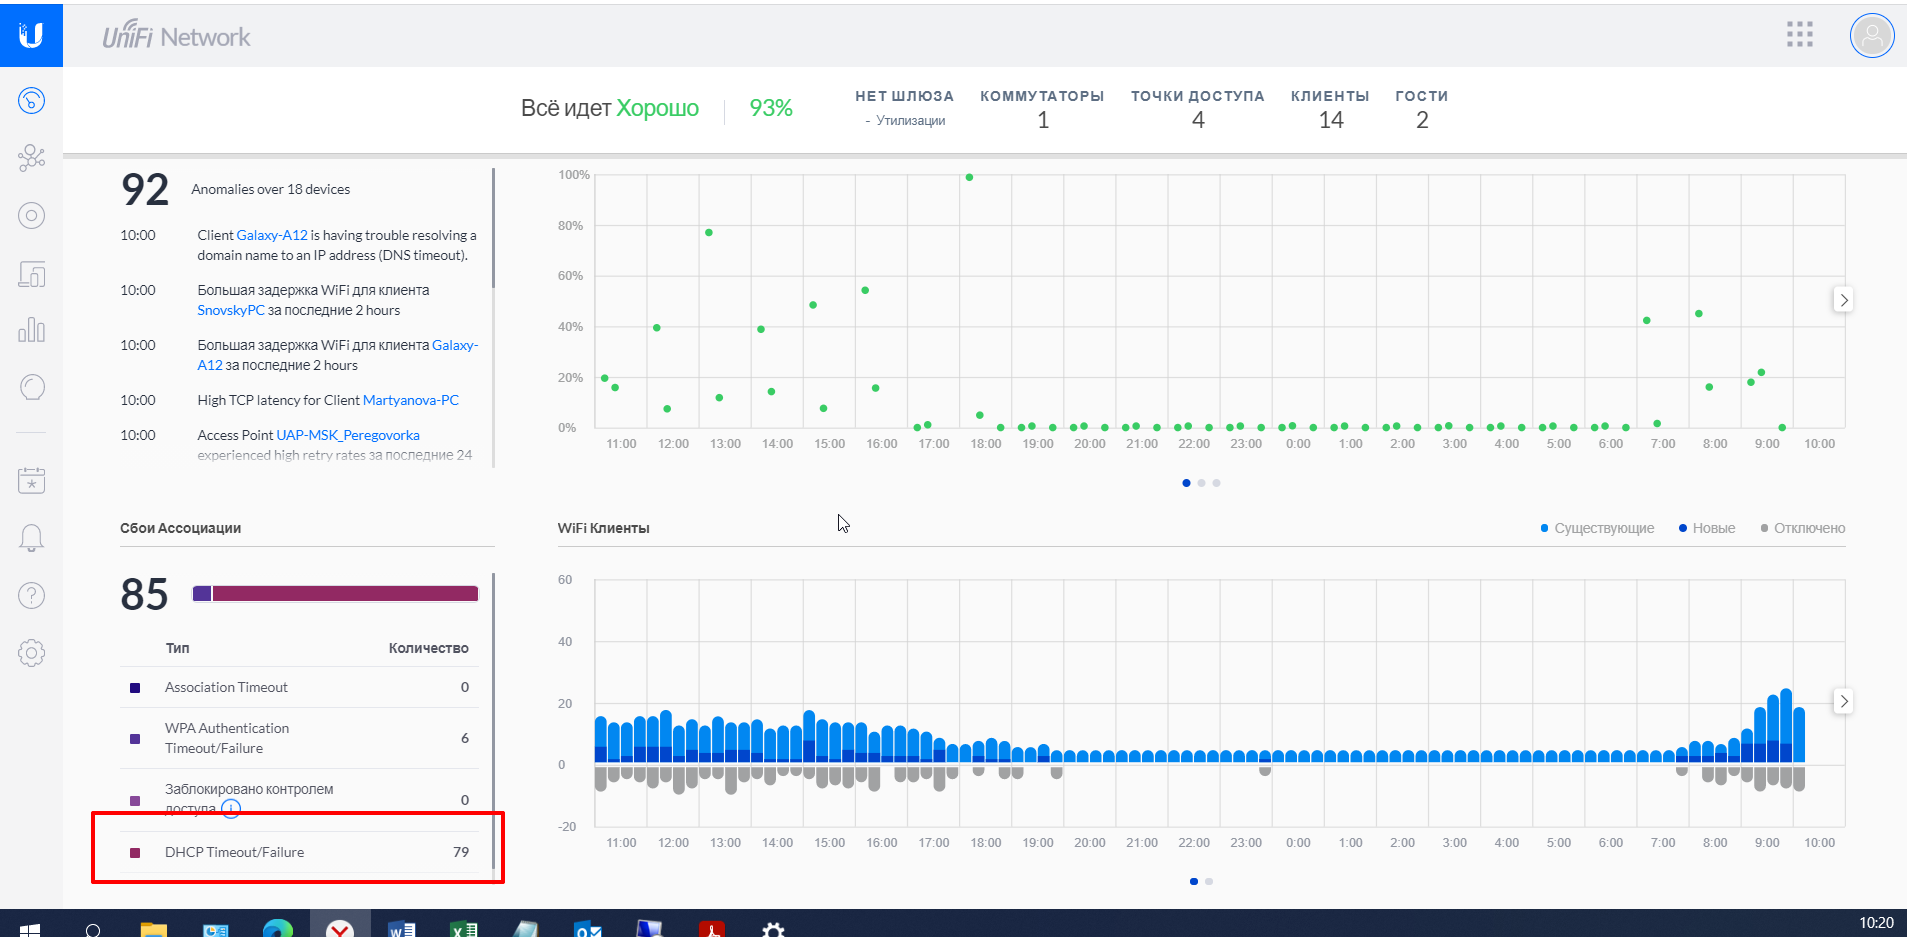Open the Нет шлюза summary section
The height and width of the screenshot is (937, 1907).
tap(904, 108)
